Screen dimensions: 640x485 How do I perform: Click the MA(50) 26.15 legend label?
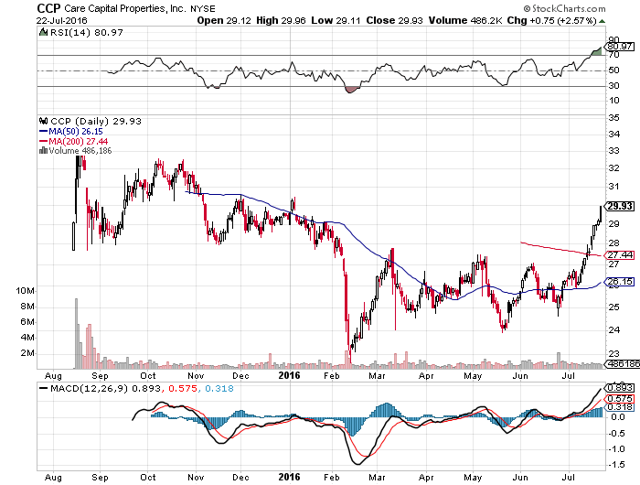pyautogui.click(x=76, y=131)
